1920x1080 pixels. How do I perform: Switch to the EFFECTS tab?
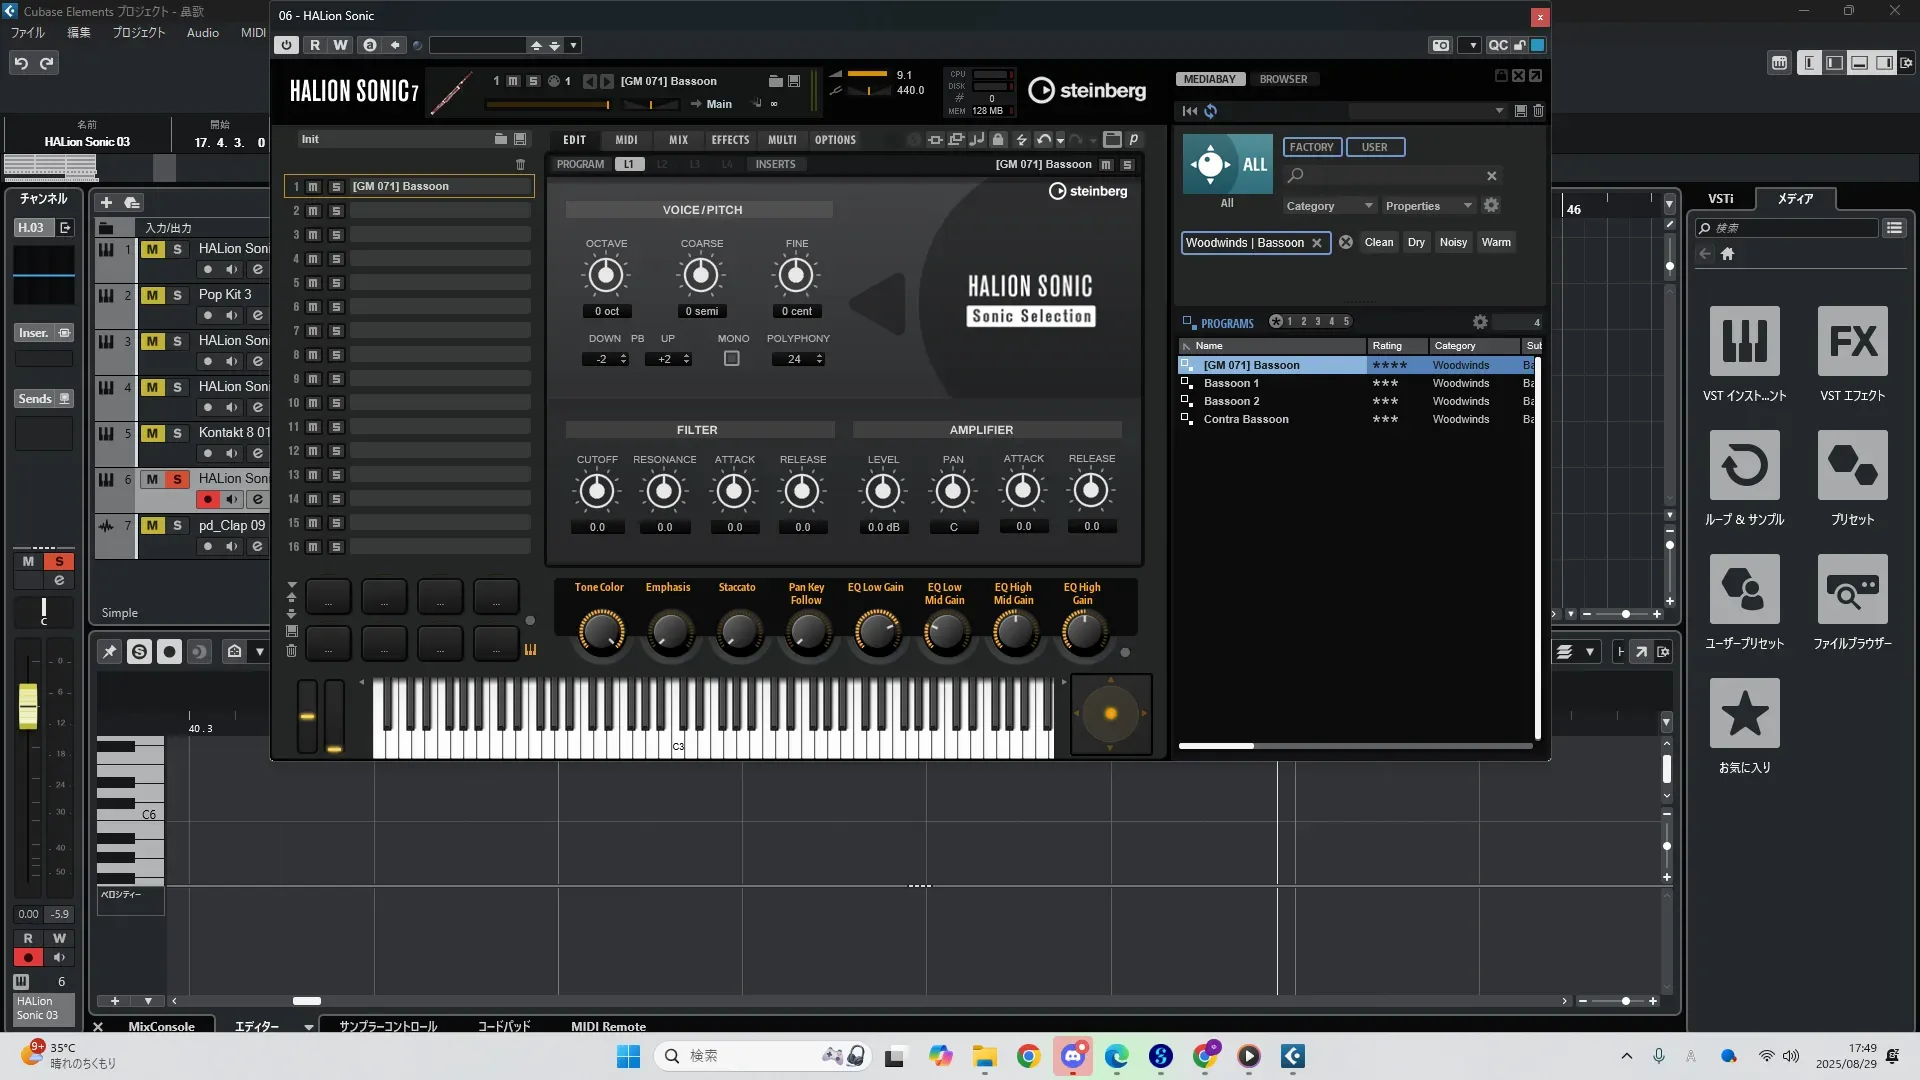point(730,140)
